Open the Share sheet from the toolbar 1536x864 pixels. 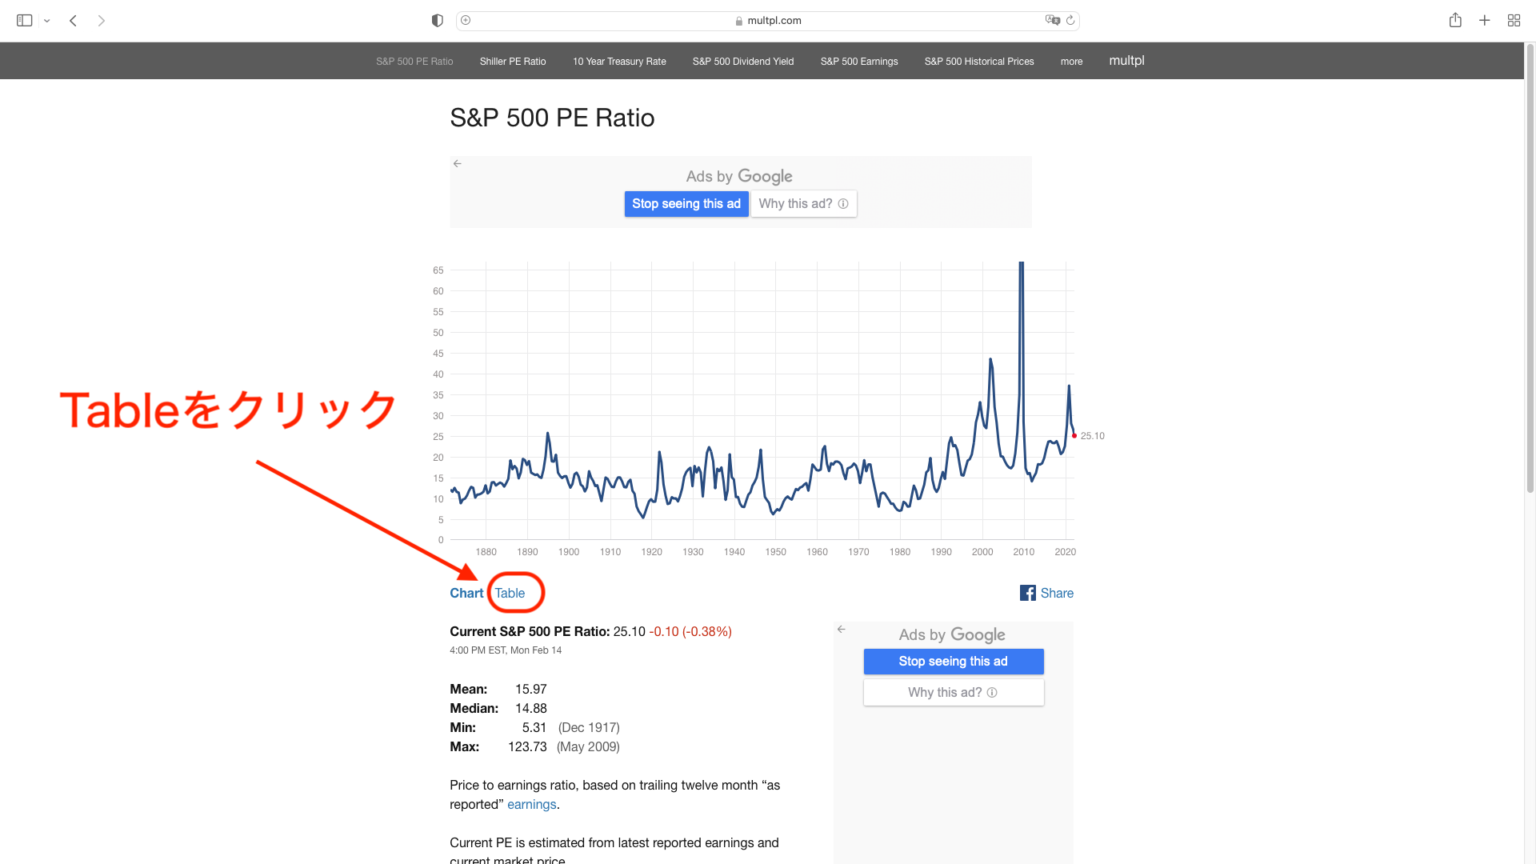pos(1455,19)
